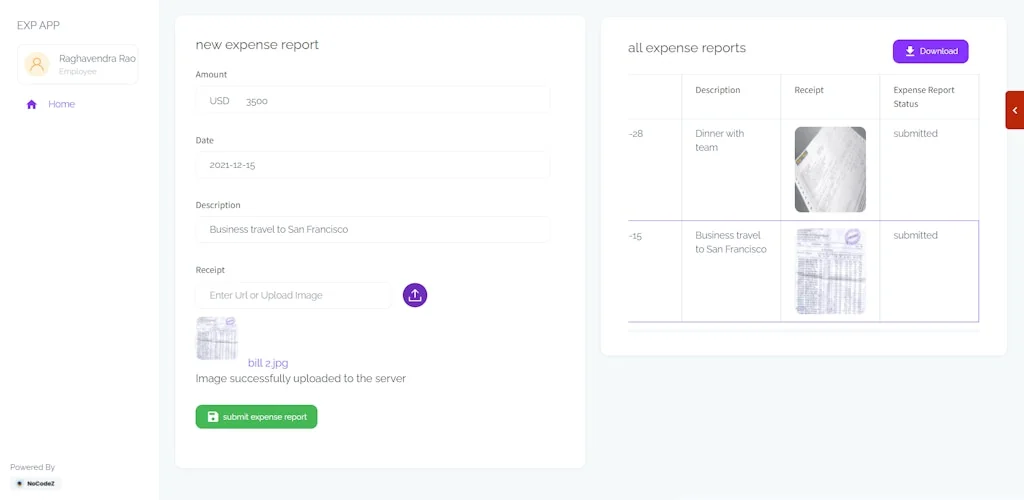This screenshot has height=500, width=1024.
Task: Click the Date field showing 2021-12-15
Action: [372, 165]
